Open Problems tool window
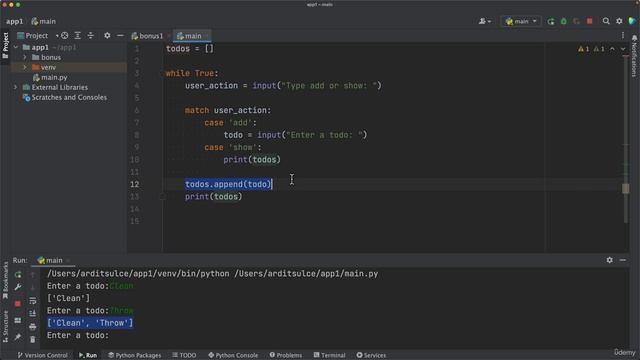The width and height of the screenshot is (640, 360). (286, 355)
